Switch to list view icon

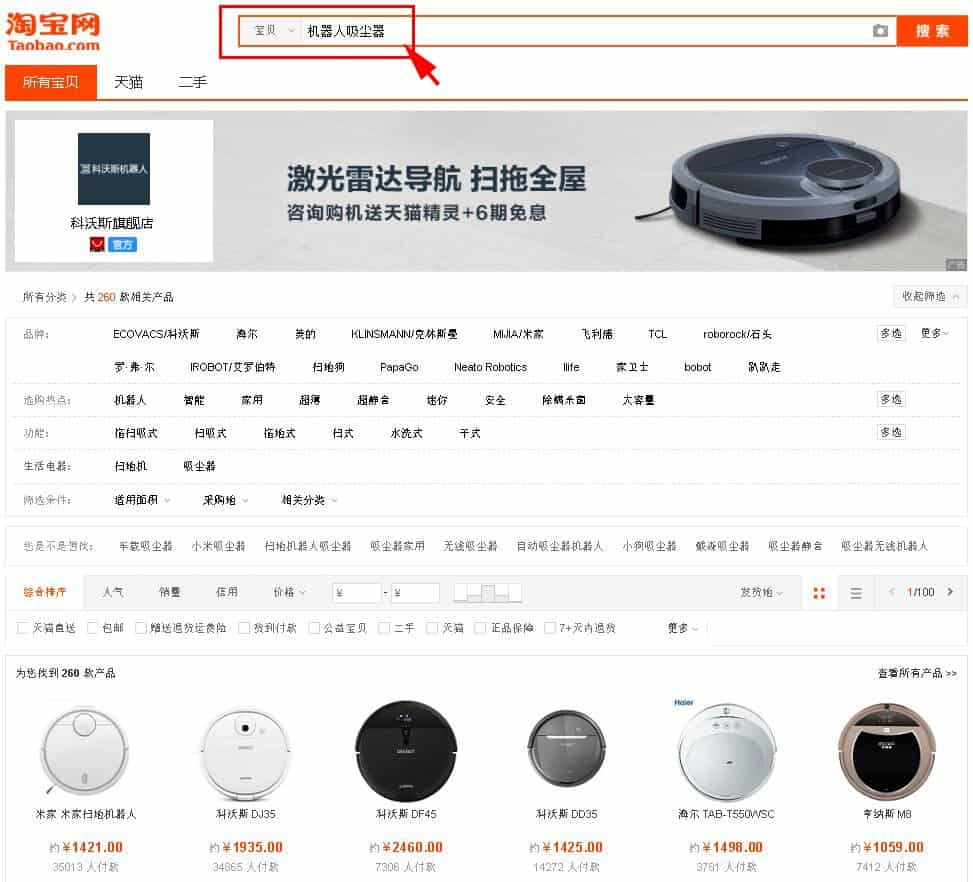pyautogui.click(x=856, y=593)
